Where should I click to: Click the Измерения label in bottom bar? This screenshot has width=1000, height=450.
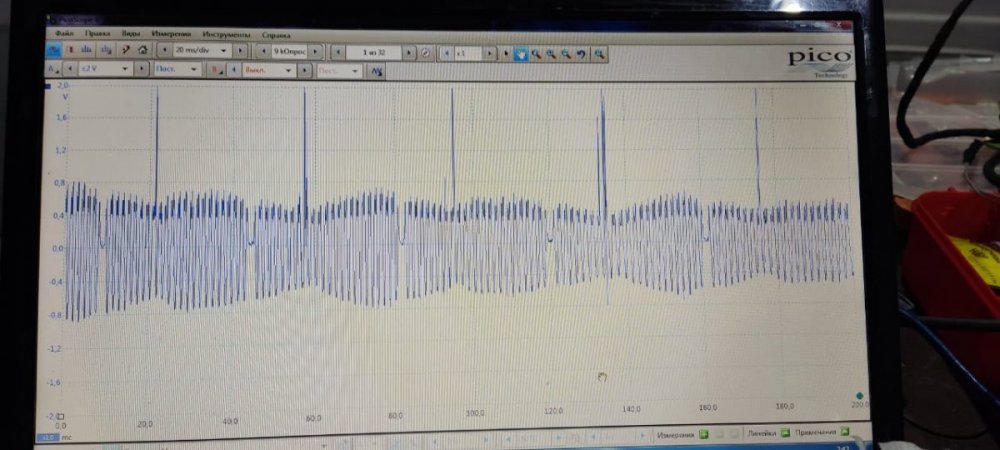point(675,435)
